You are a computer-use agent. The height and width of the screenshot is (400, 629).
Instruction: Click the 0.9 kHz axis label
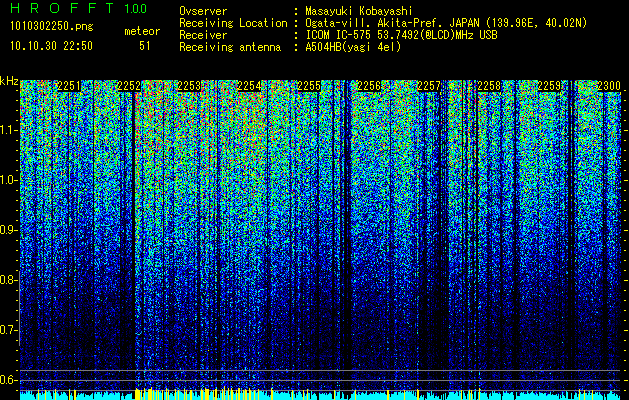pyautogui.click(x=8, y=230)
